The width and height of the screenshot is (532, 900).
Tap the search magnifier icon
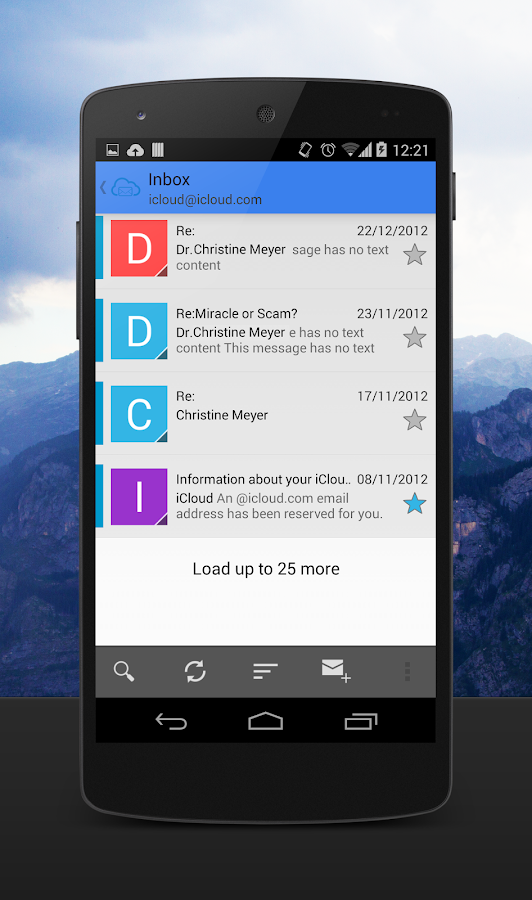coord(124,671)
